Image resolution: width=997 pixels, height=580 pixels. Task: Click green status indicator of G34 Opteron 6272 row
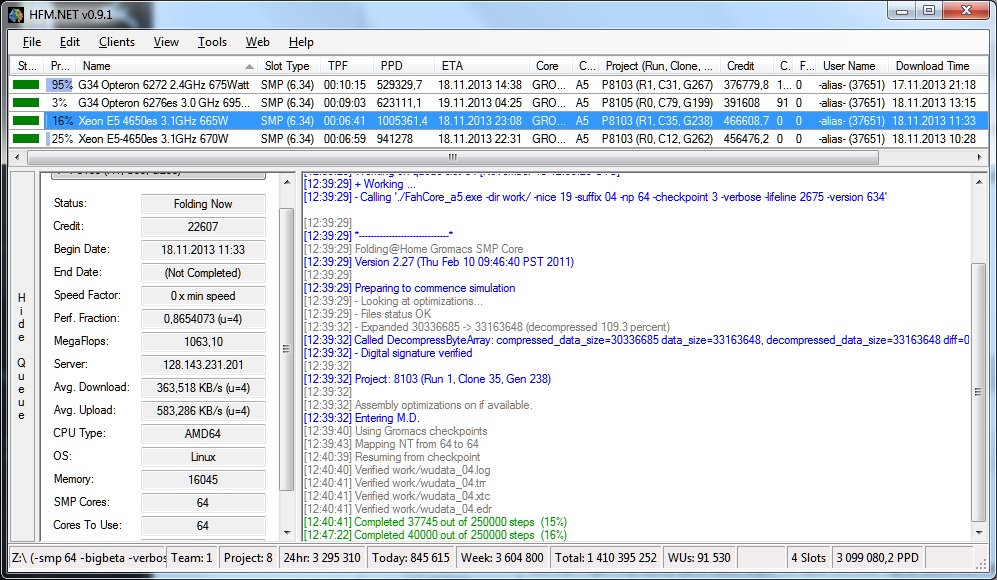26,85
